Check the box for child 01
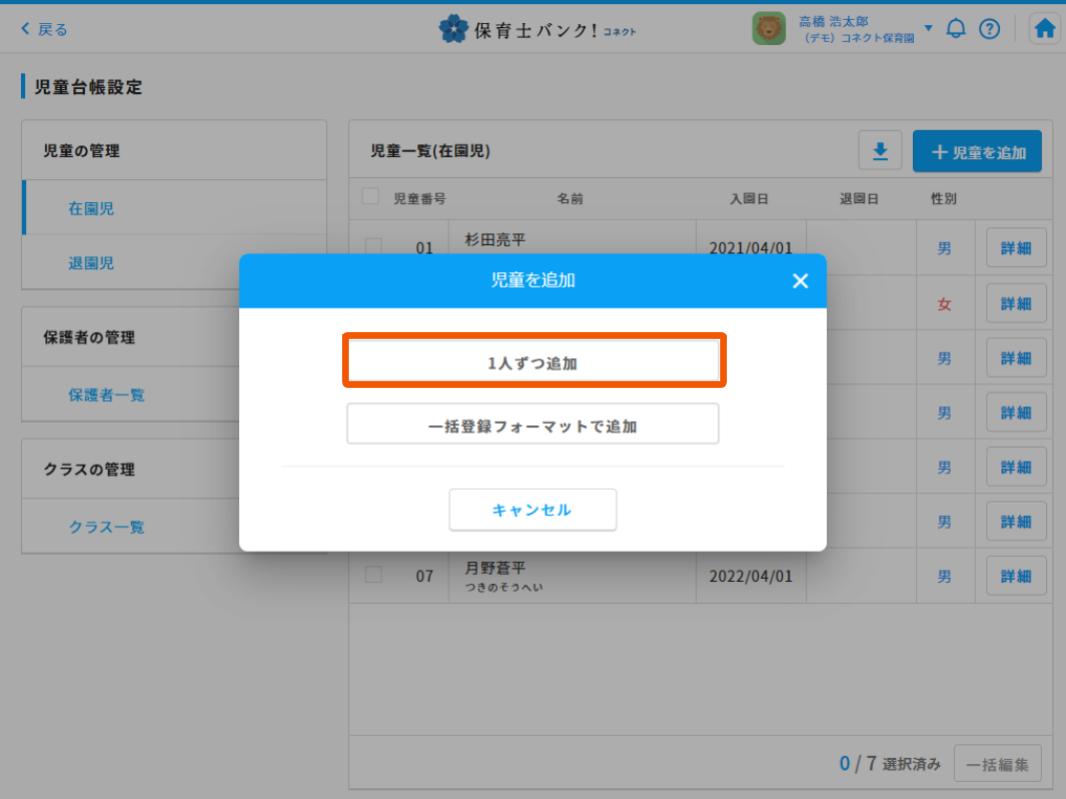The image size is (1066, 799). pos(373,246)
